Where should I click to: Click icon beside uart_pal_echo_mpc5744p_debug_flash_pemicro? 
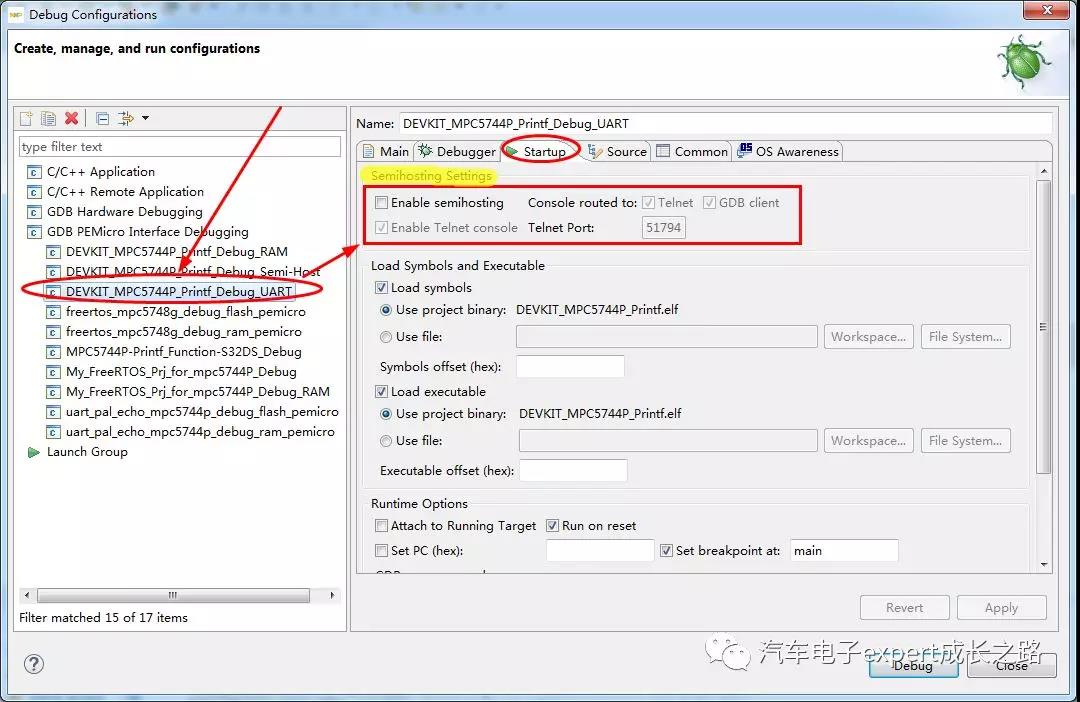53,412
